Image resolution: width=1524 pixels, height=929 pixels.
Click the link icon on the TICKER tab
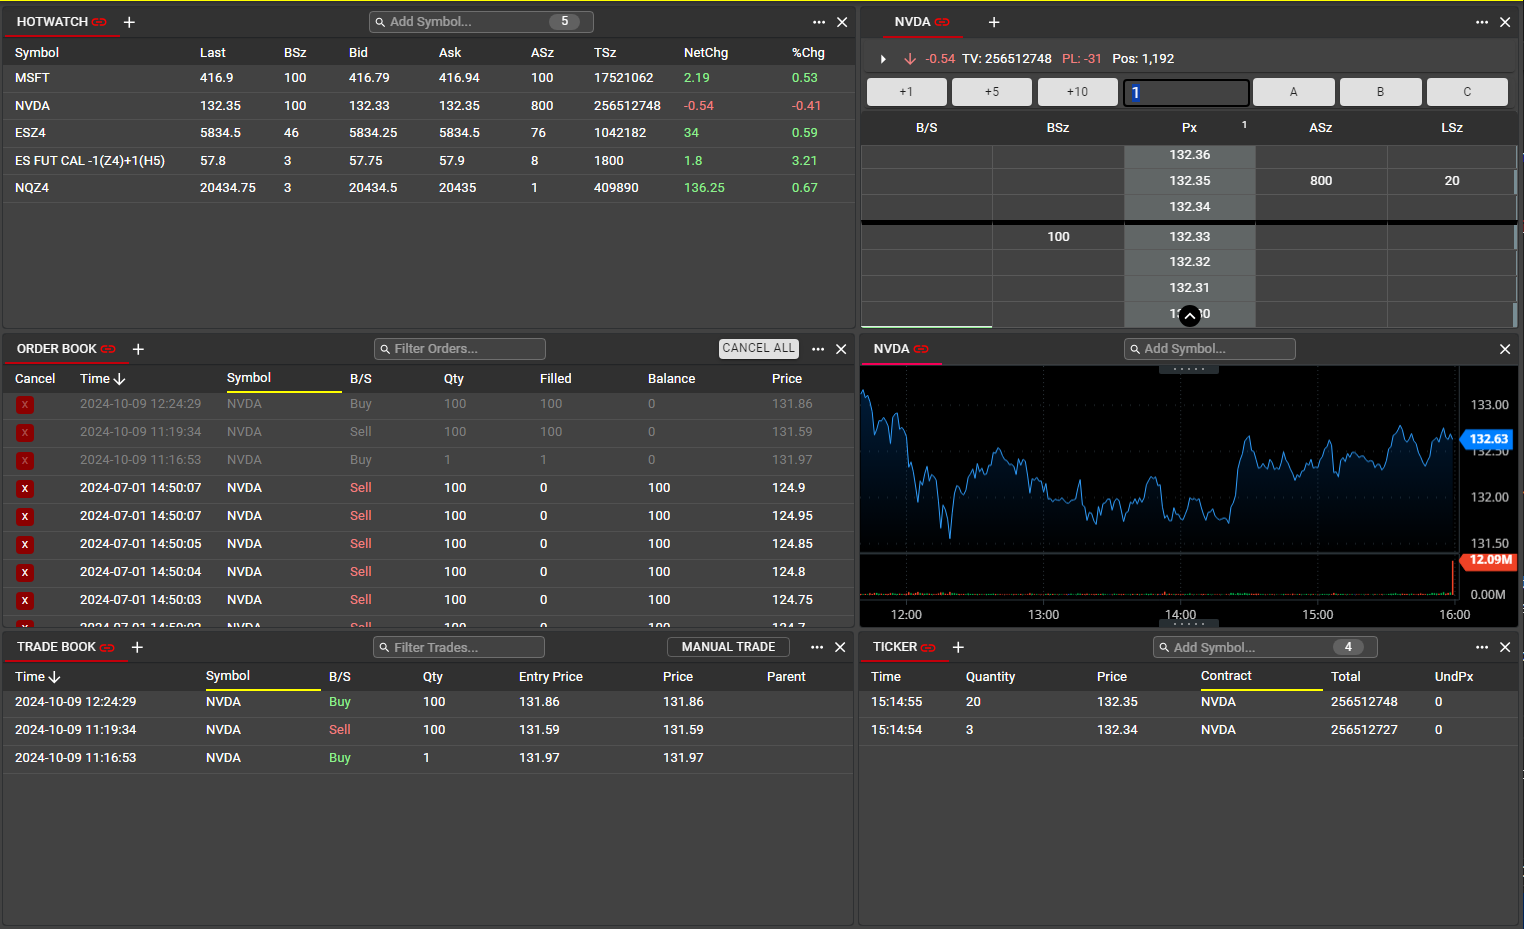tap(928, 648)
